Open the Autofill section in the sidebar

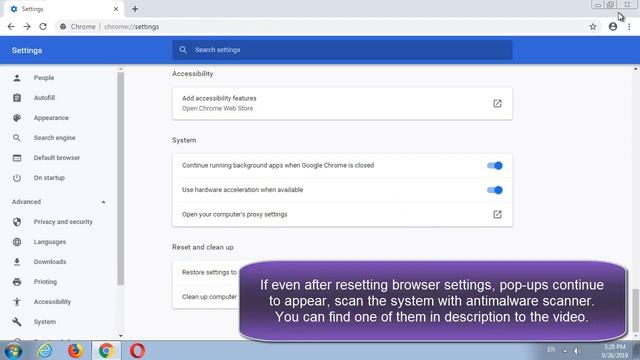tap(44, 98)
